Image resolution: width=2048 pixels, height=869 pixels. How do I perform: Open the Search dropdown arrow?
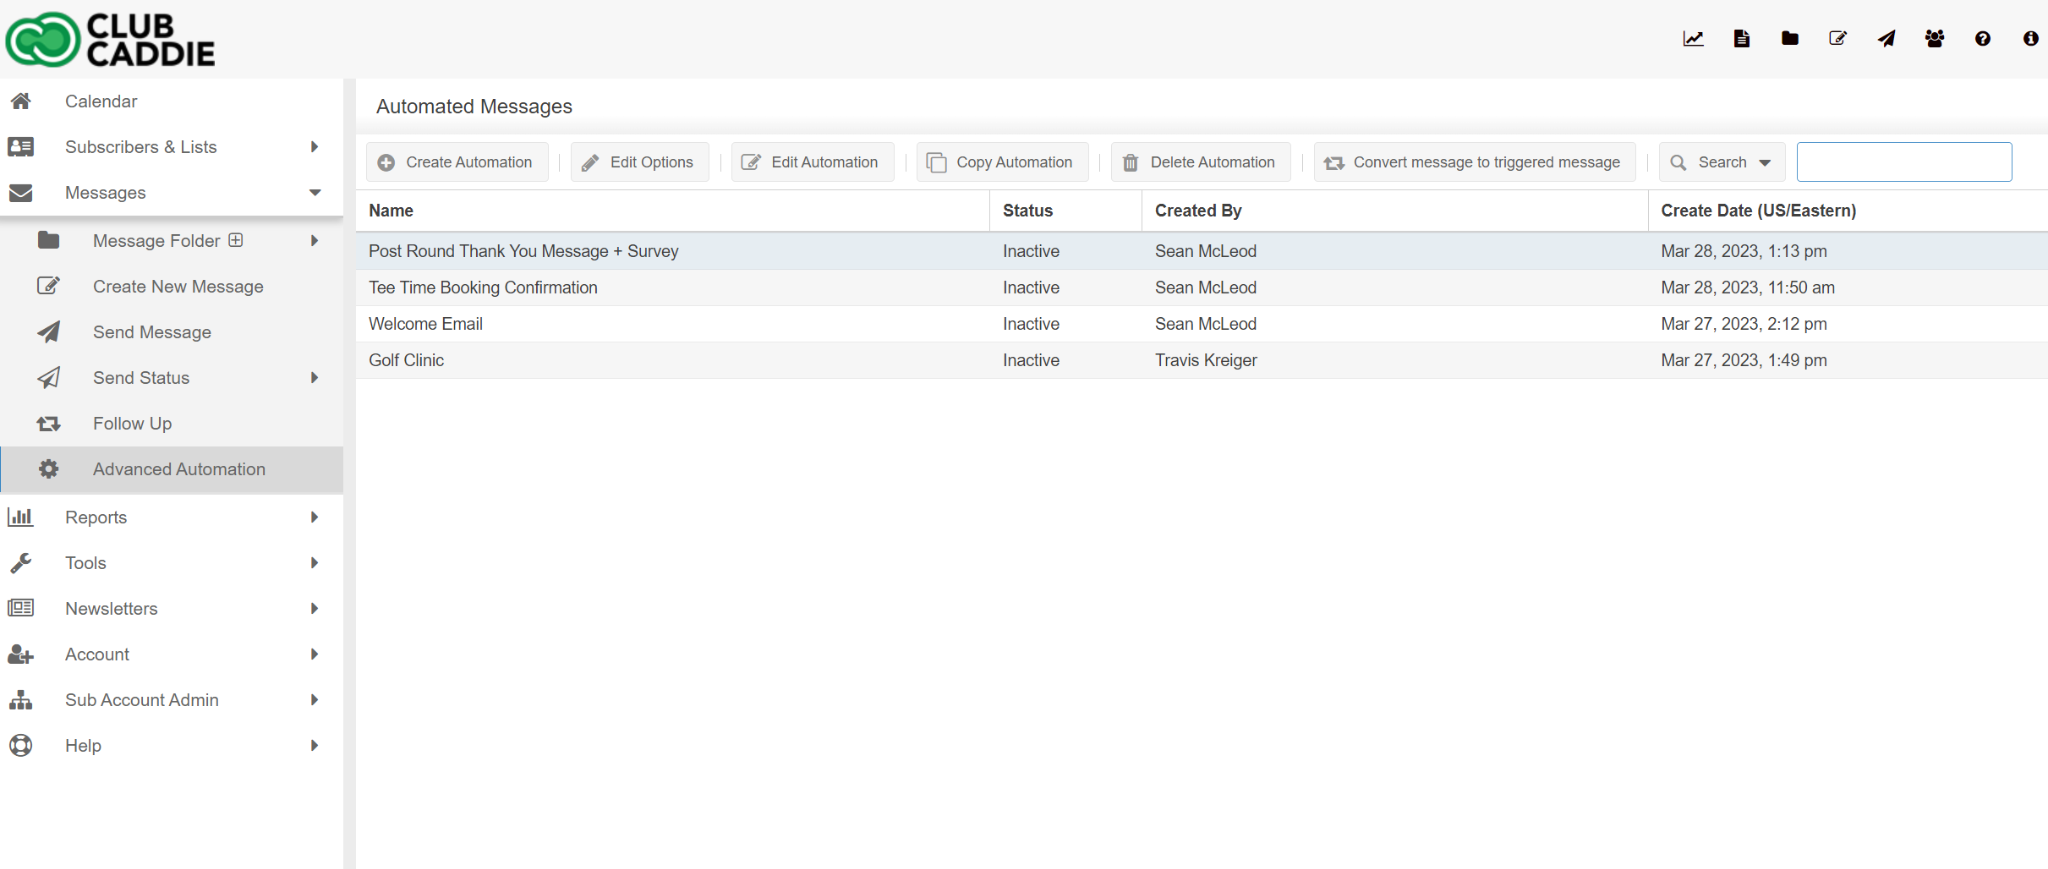coord(1765,163)
